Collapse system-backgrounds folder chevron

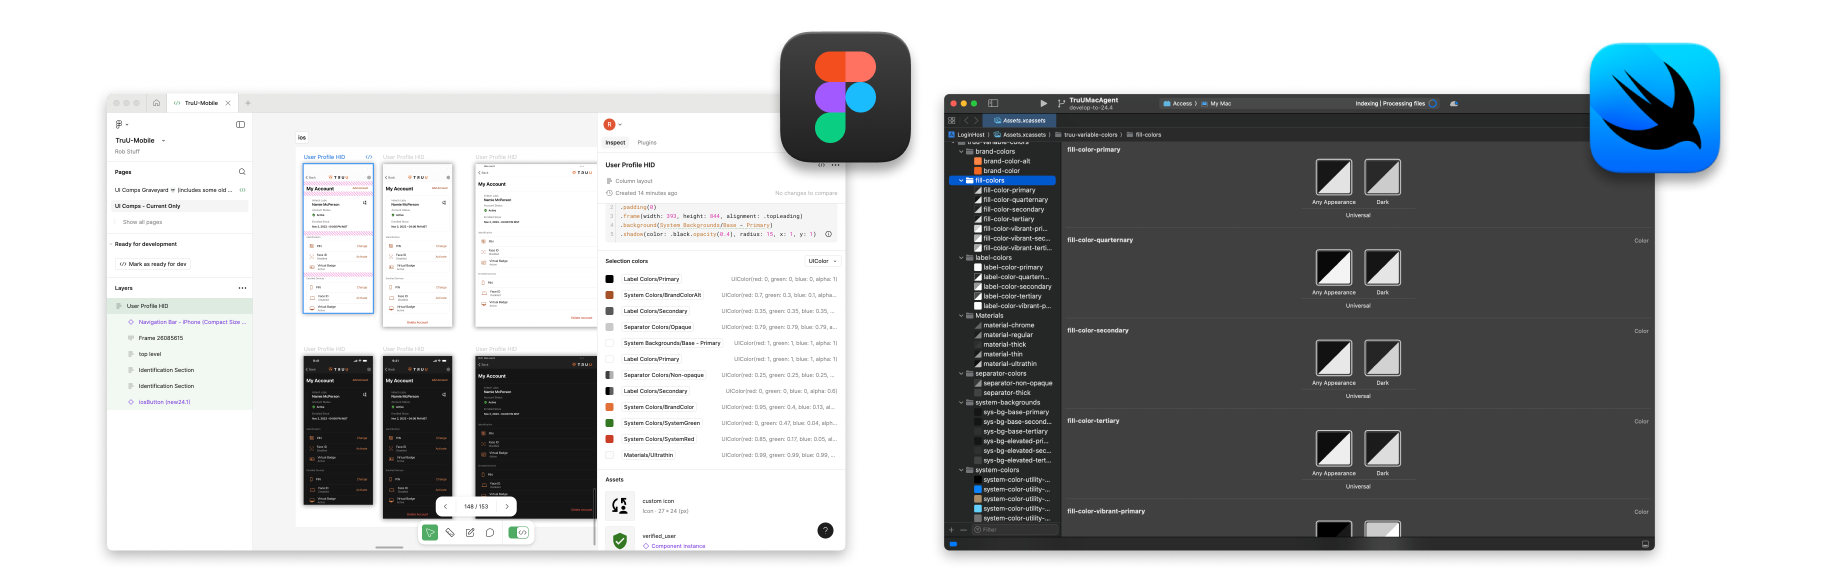tap(961, 403)
